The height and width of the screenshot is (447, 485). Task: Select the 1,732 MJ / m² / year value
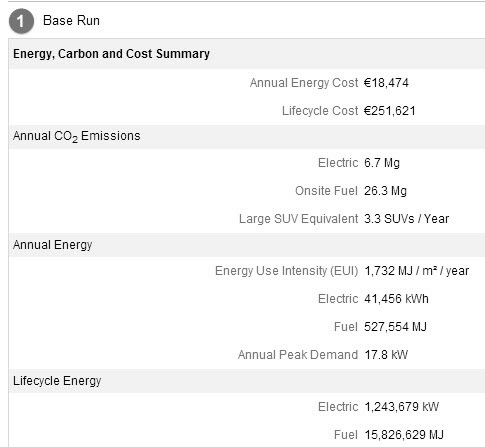(417, 271)
